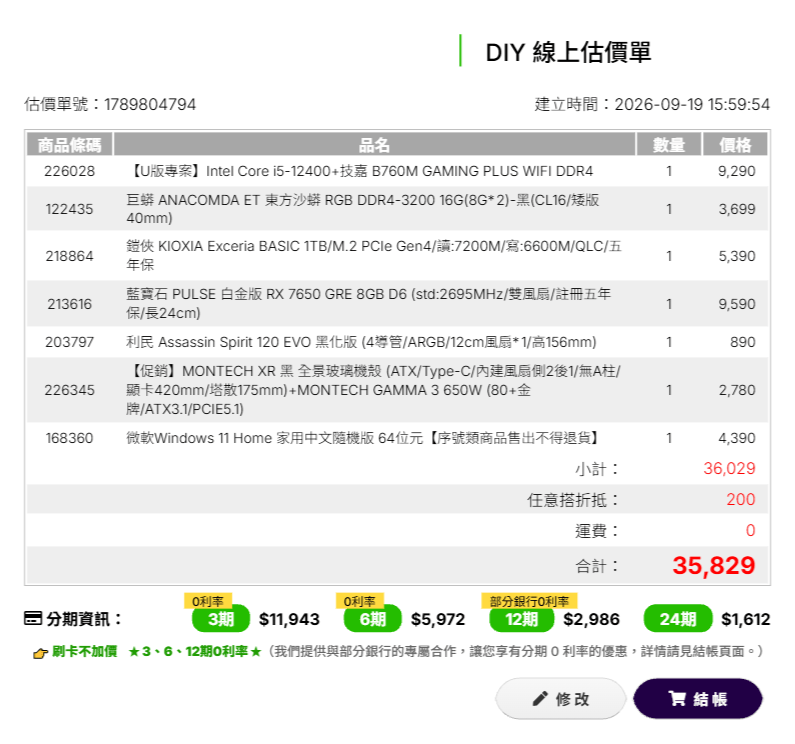Click the KIOXIA Exceria BASIC 1TB product name
The image size is (795, 744).
pos(374,255)
